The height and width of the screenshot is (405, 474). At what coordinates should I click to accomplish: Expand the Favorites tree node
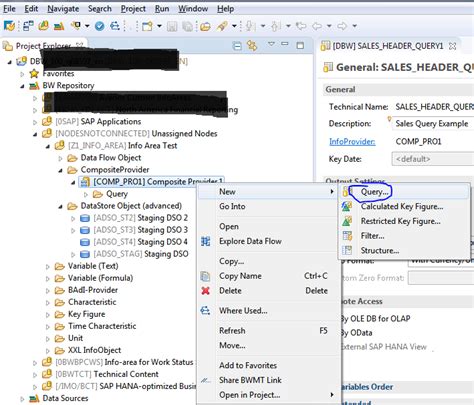tap(22, 74)
